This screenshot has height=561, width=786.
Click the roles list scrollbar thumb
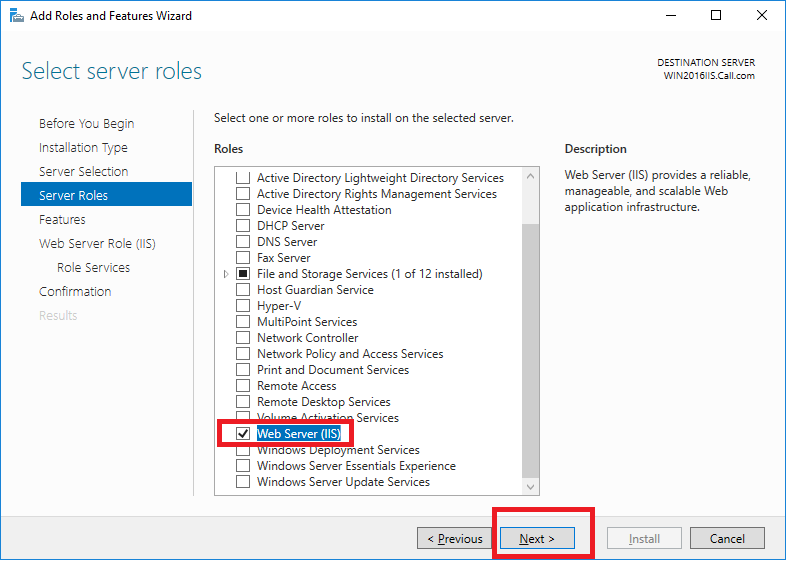(x=530, y=350)
